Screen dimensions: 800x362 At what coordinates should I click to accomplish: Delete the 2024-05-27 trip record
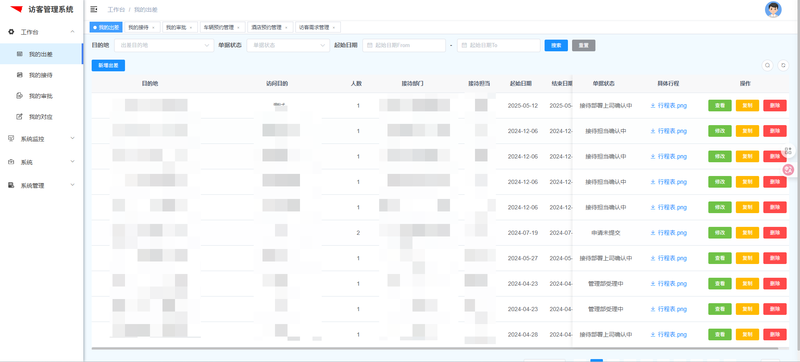(x=774, y=258)
